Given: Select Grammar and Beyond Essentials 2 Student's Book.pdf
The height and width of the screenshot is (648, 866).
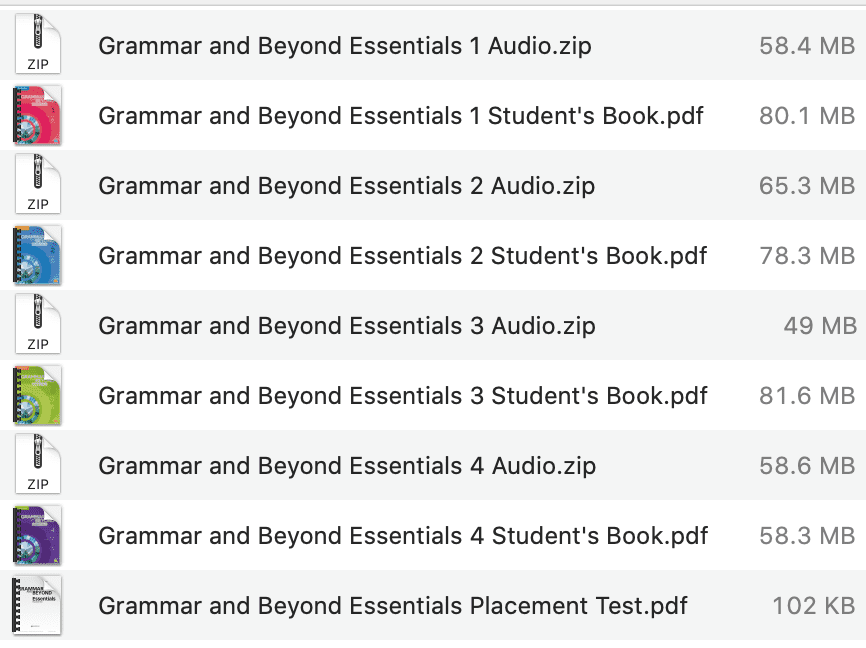Looking at the screenshot, I should pyautogui.click(x=403, y=256).
